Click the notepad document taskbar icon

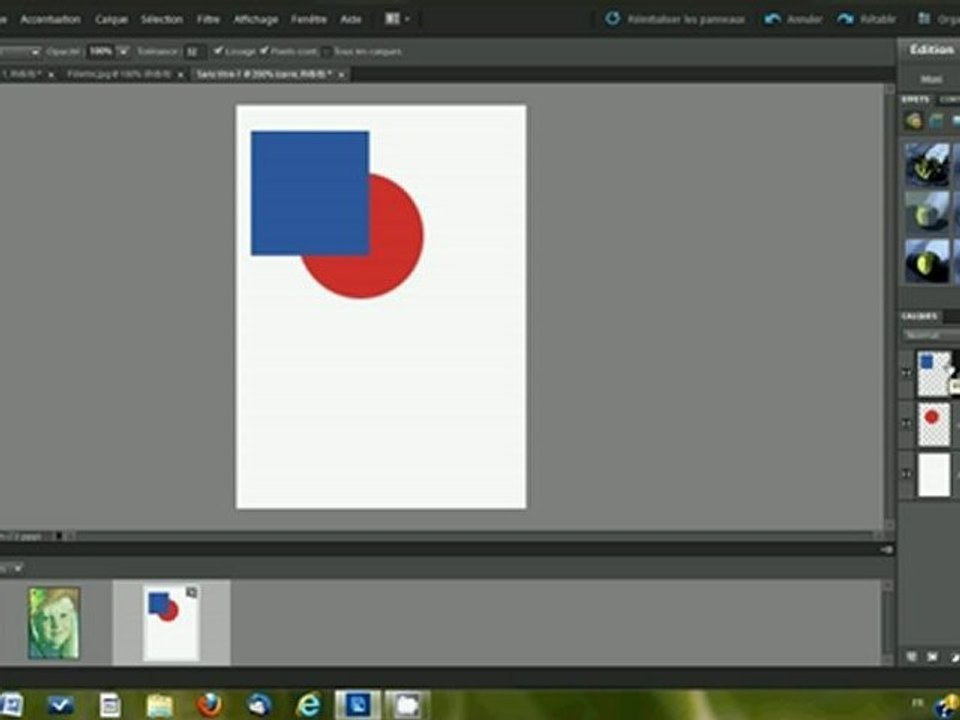click(110, 705)
